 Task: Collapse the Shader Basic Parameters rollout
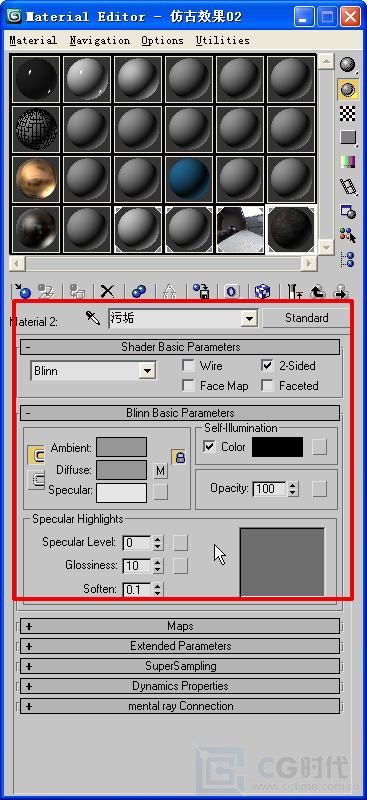pos(180,347)
